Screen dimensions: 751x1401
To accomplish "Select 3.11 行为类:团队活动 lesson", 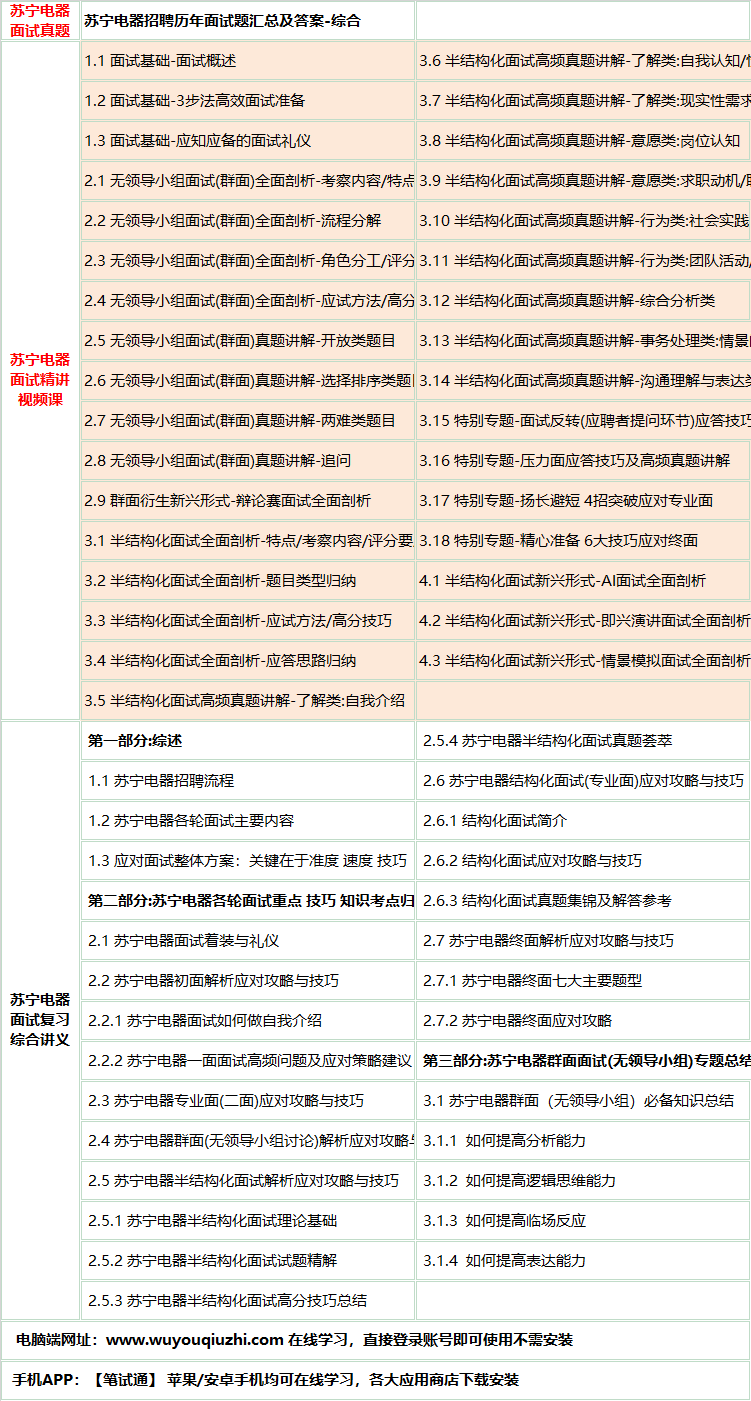I will (583, 260).
